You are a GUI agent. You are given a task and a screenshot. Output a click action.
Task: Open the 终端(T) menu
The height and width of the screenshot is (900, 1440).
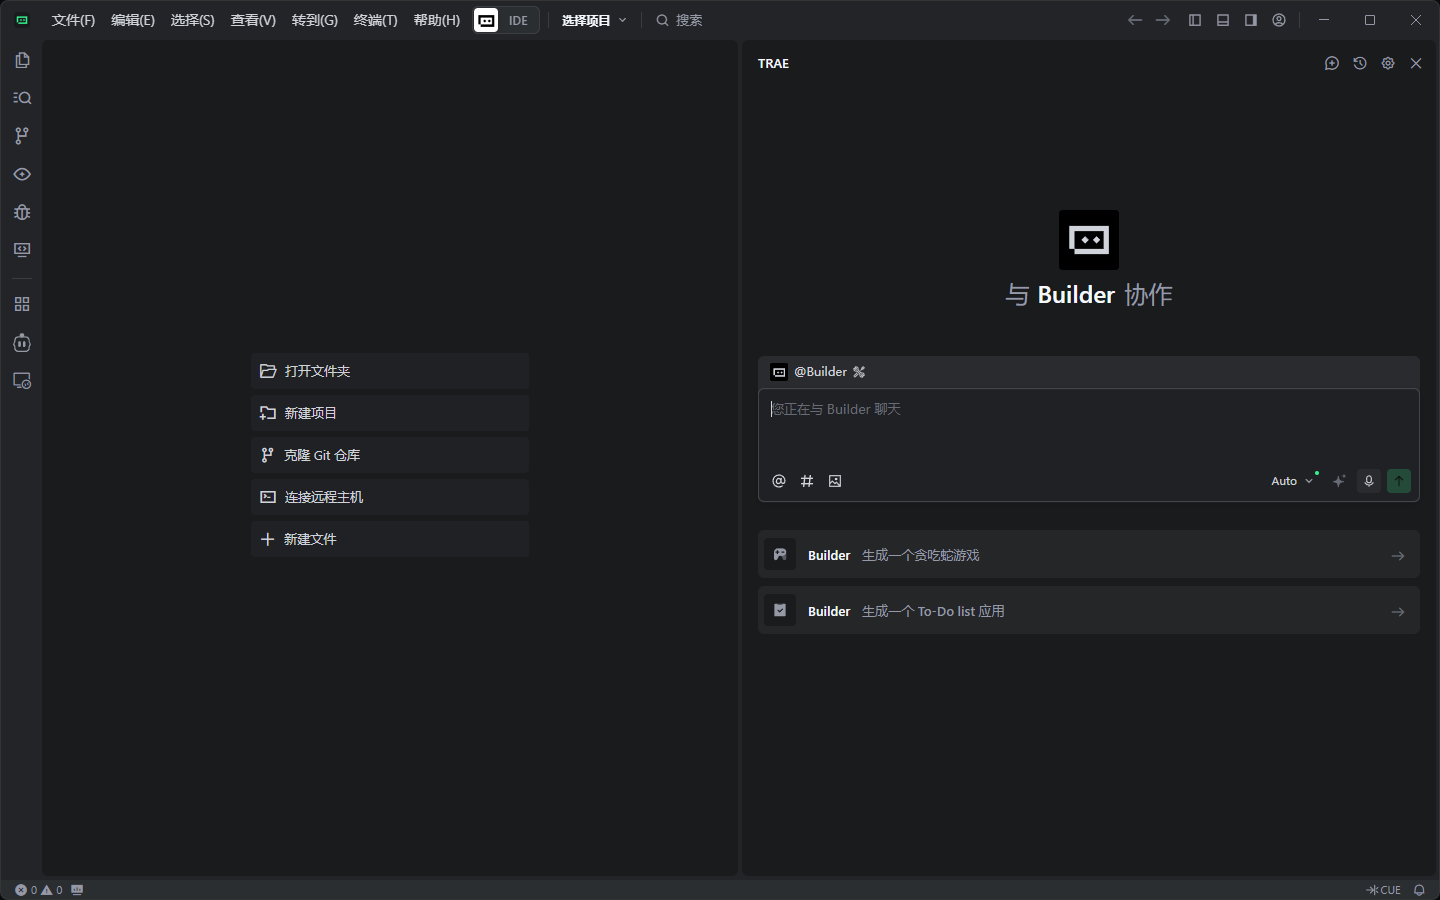(375, 20)
